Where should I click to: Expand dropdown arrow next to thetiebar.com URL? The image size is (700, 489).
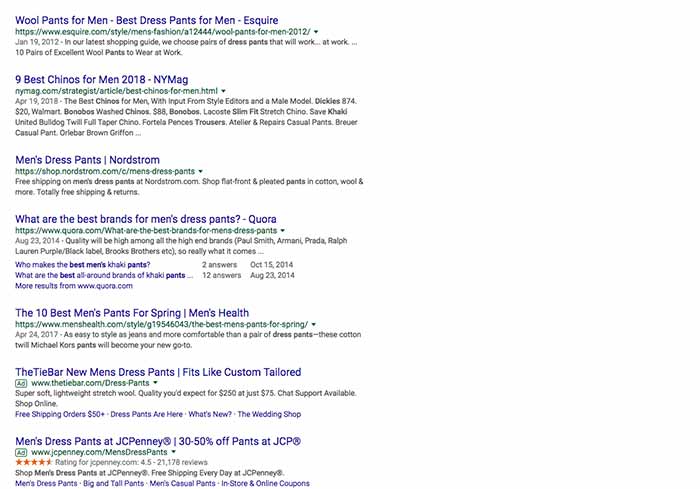pos(155,383)
